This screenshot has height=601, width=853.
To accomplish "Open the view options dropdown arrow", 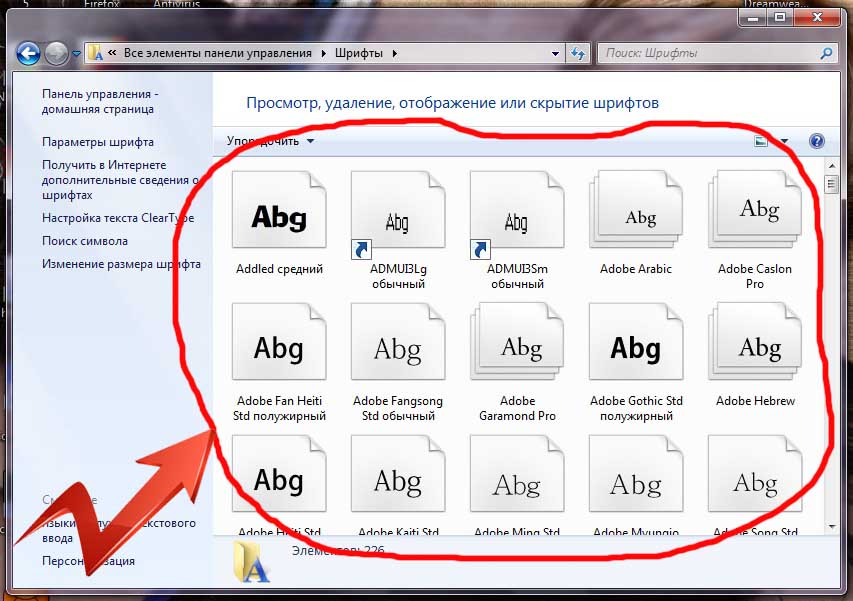I will tap(784, 141).
